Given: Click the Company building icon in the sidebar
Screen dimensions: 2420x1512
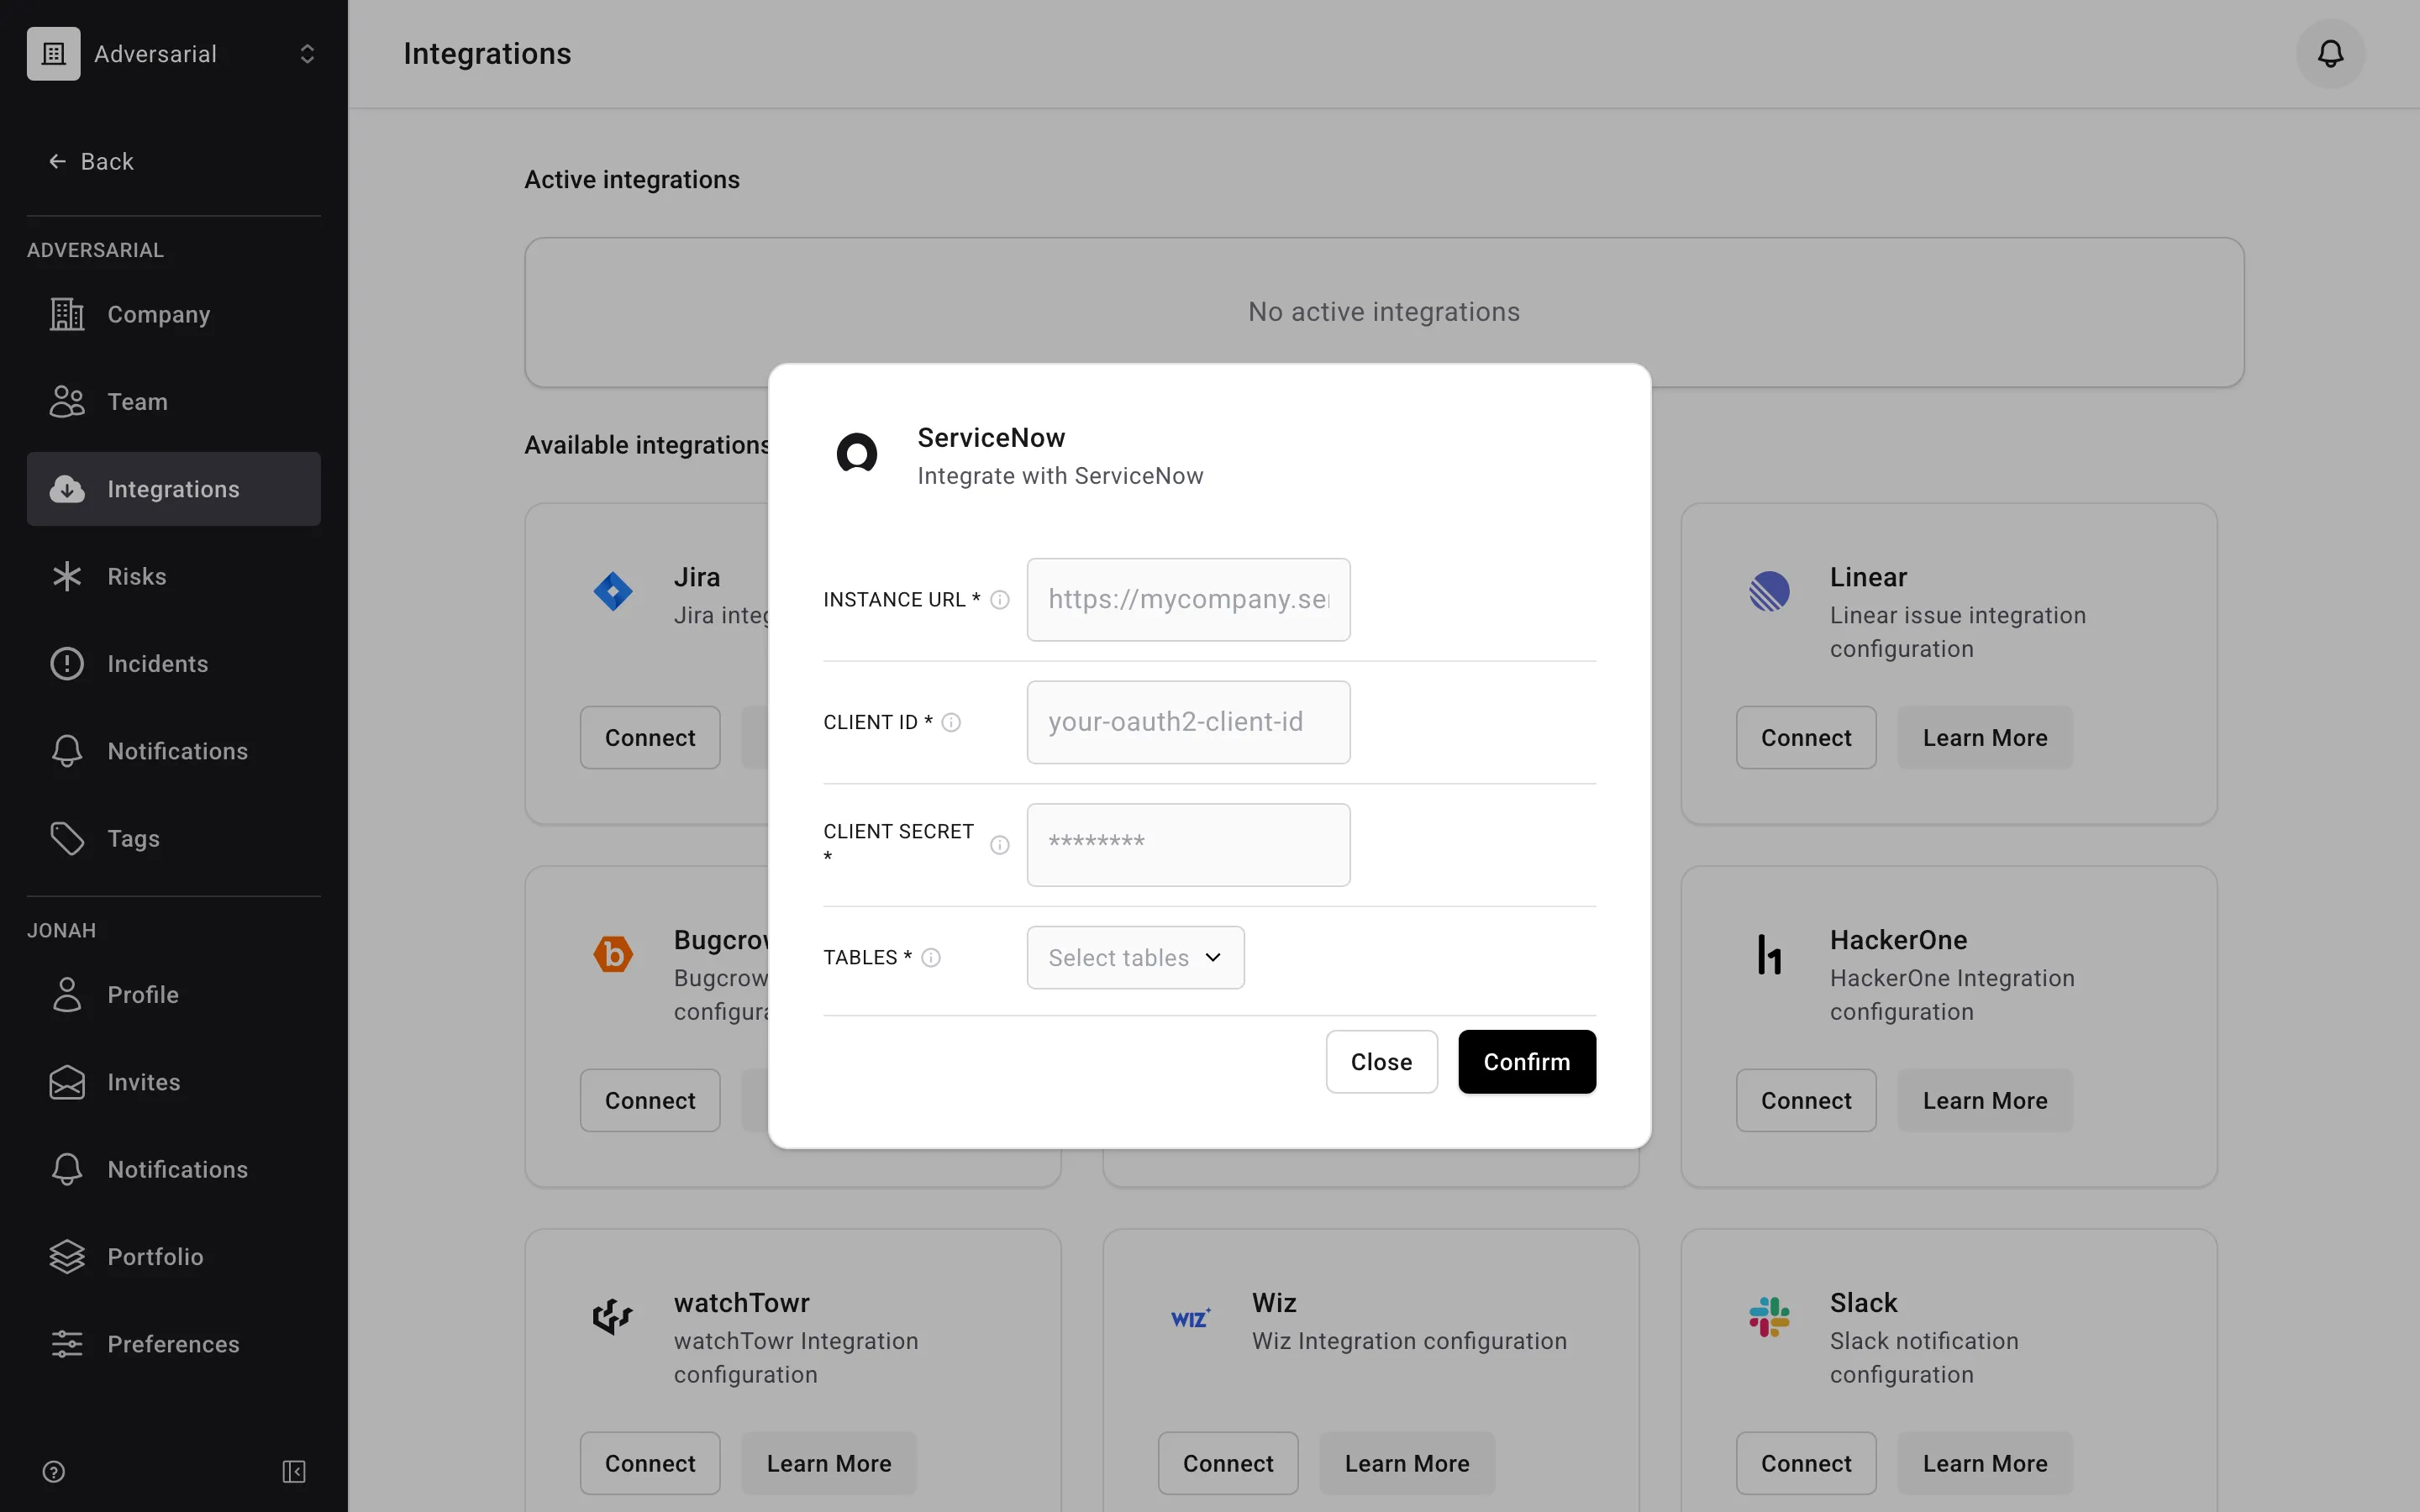Looking at the screenshot, I should pos(67,314).
